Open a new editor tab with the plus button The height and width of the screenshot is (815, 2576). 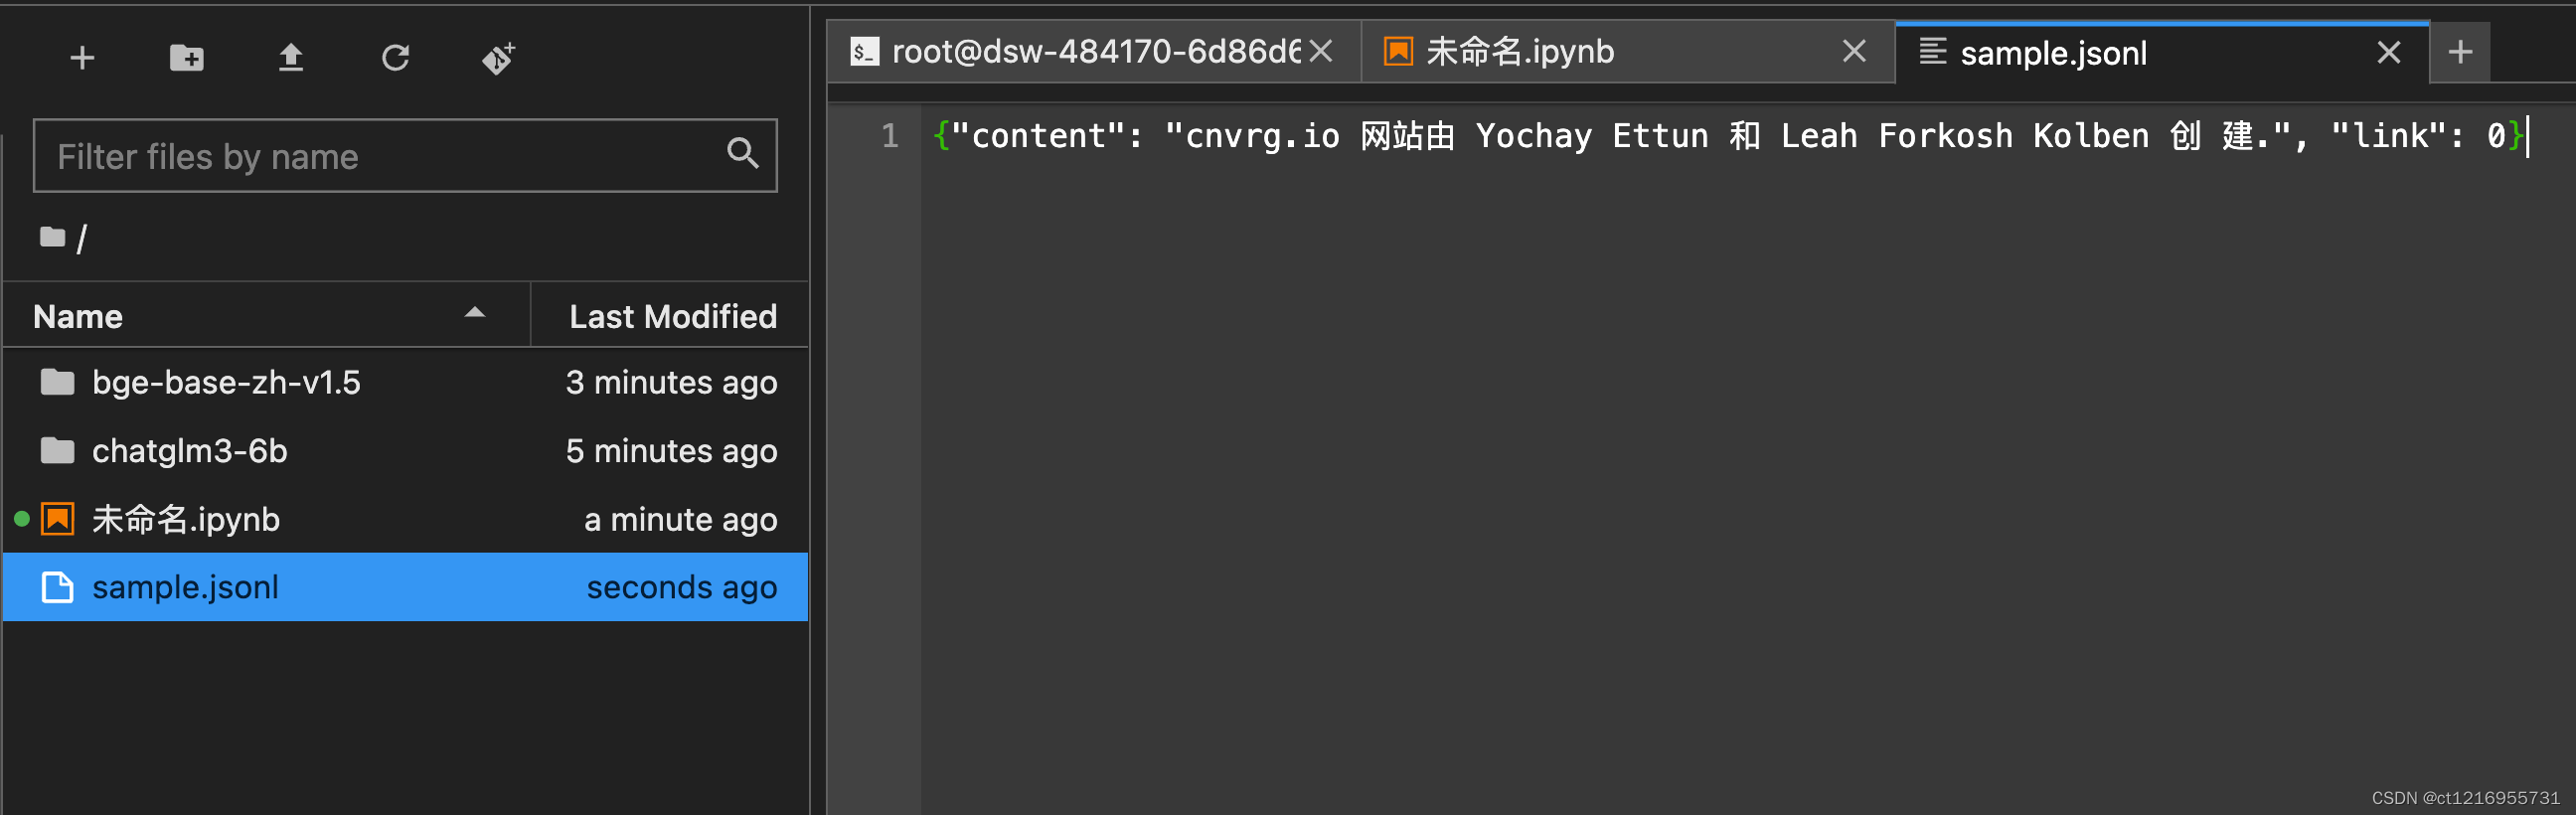2460,51
